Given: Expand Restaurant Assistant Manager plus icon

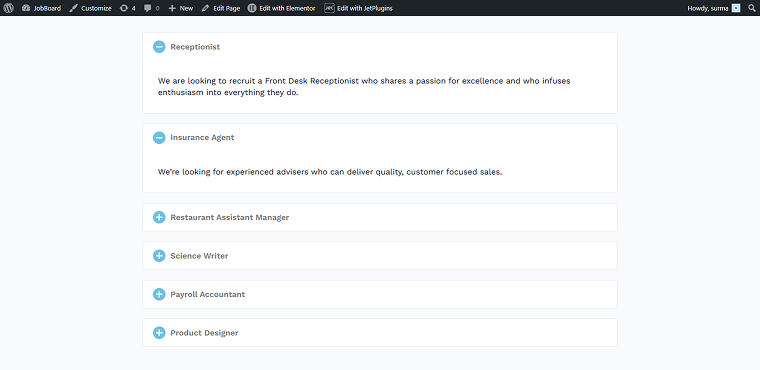Looking at the screenshot, I should [x=159, y=217].
